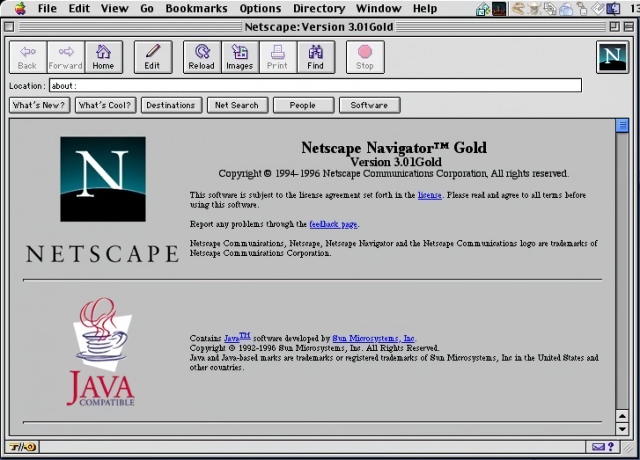This screenshot has width=640, height=460.
Task: Click the Find toolbar button
Action: (315, 57)
